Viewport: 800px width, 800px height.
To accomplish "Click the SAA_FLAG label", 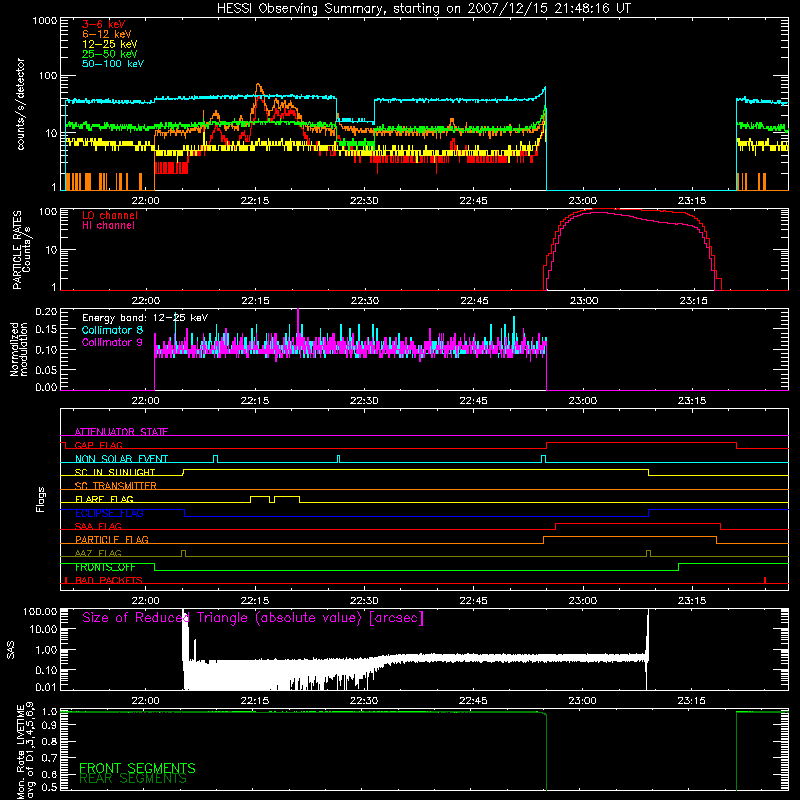I will (x=98, y=527).
